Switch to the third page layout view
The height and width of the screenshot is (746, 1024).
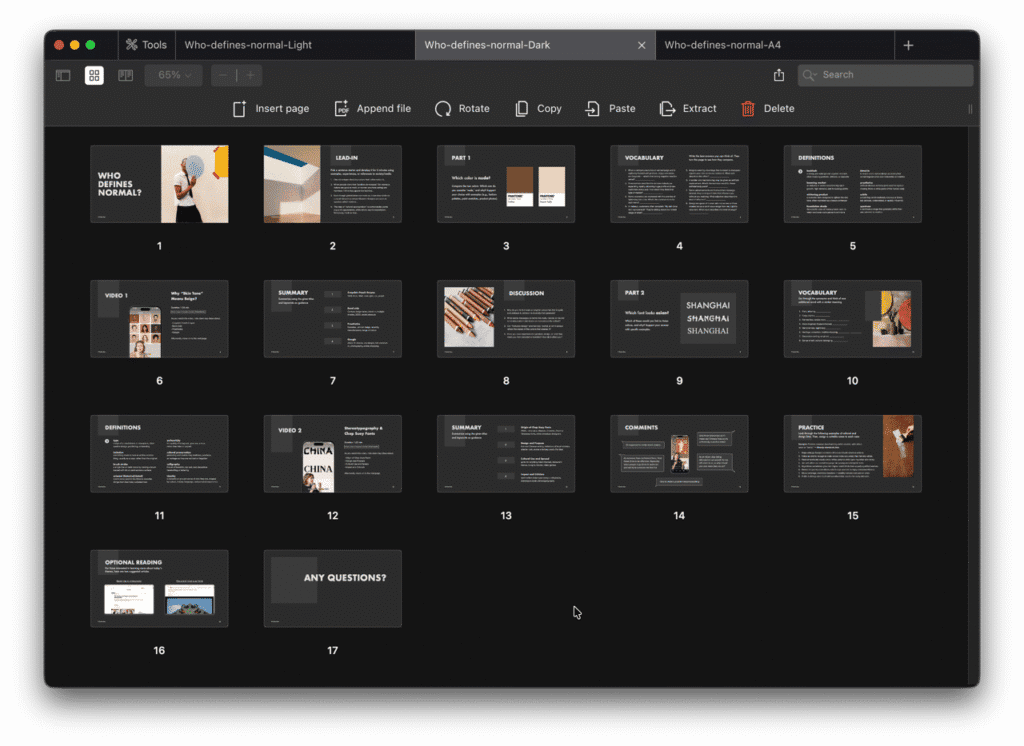pyautogui.click(x=125, y=75)
